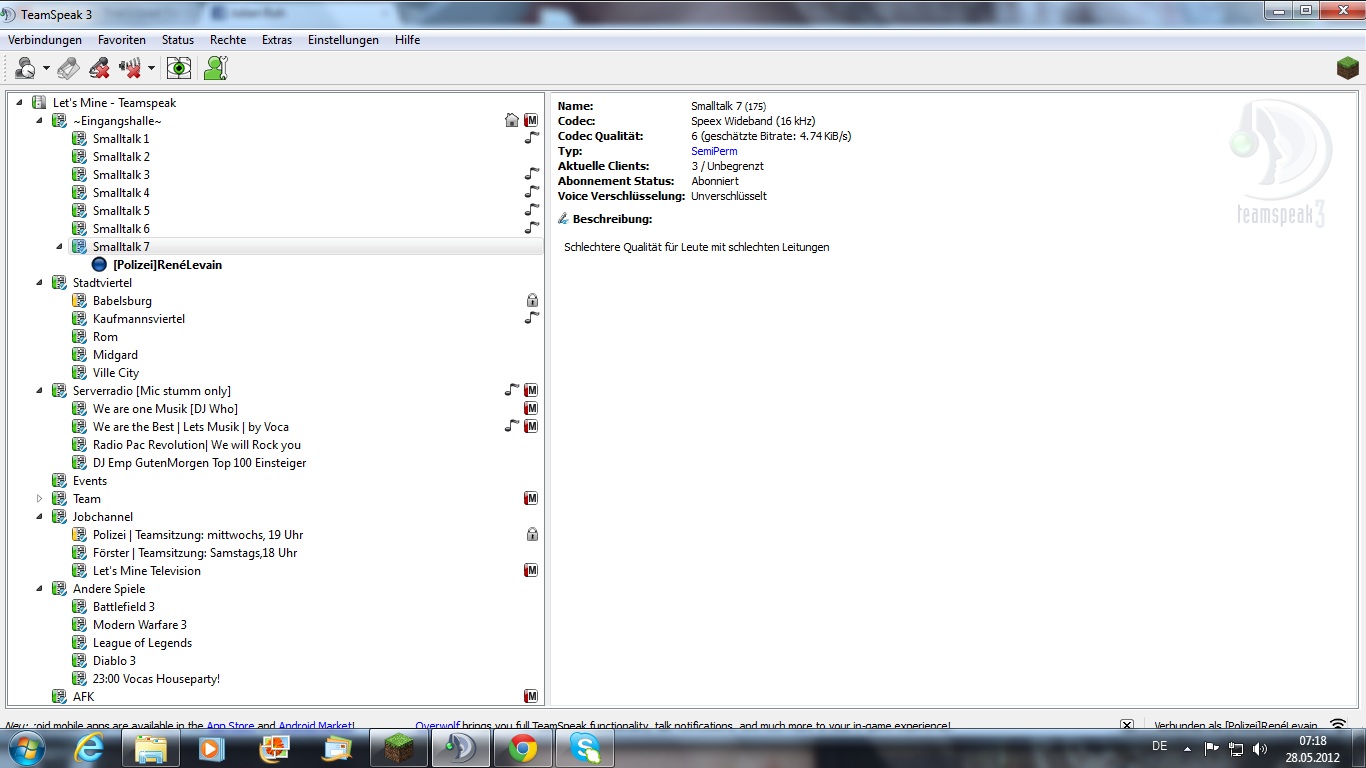
Task: Select the Battlefield 3 channel
Action: pos(123,607)
